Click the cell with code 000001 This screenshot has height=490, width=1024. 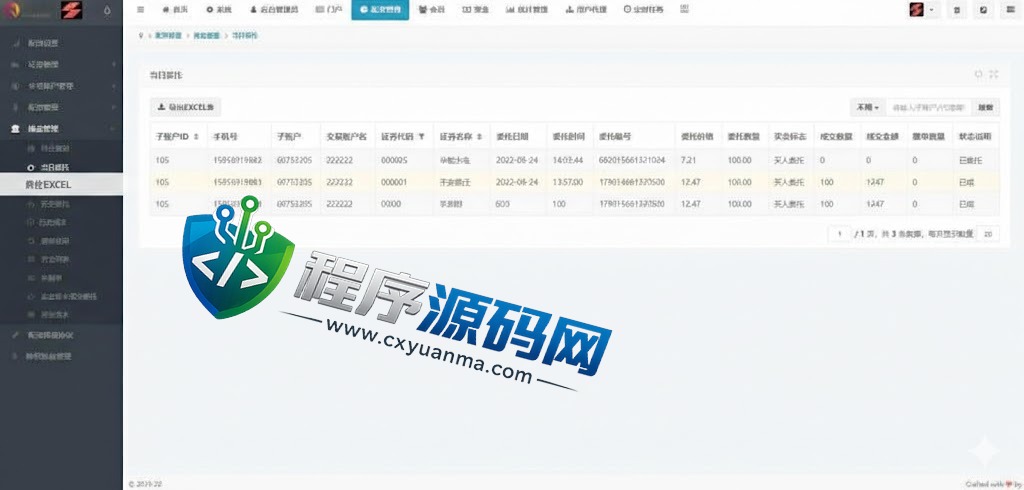(x=394, y=182)
